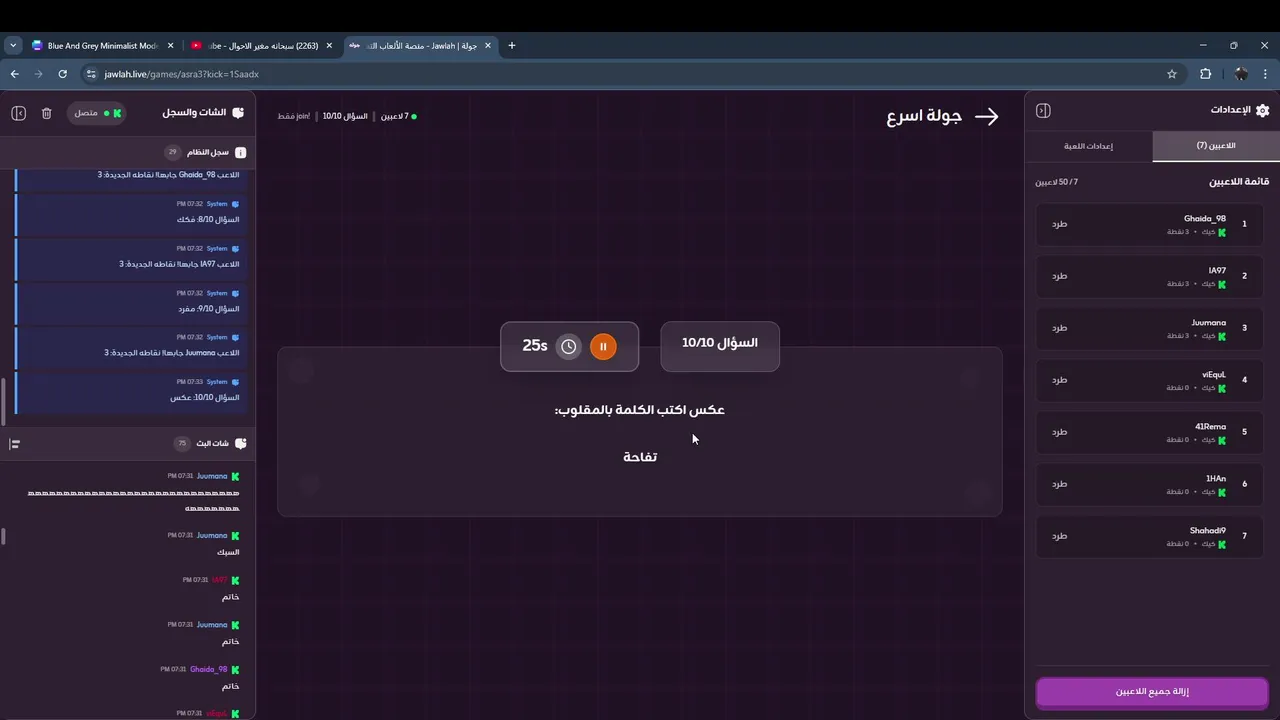View site information icon in address bar
This screenshot has width=1280, height=720.
tap(92, 74)
